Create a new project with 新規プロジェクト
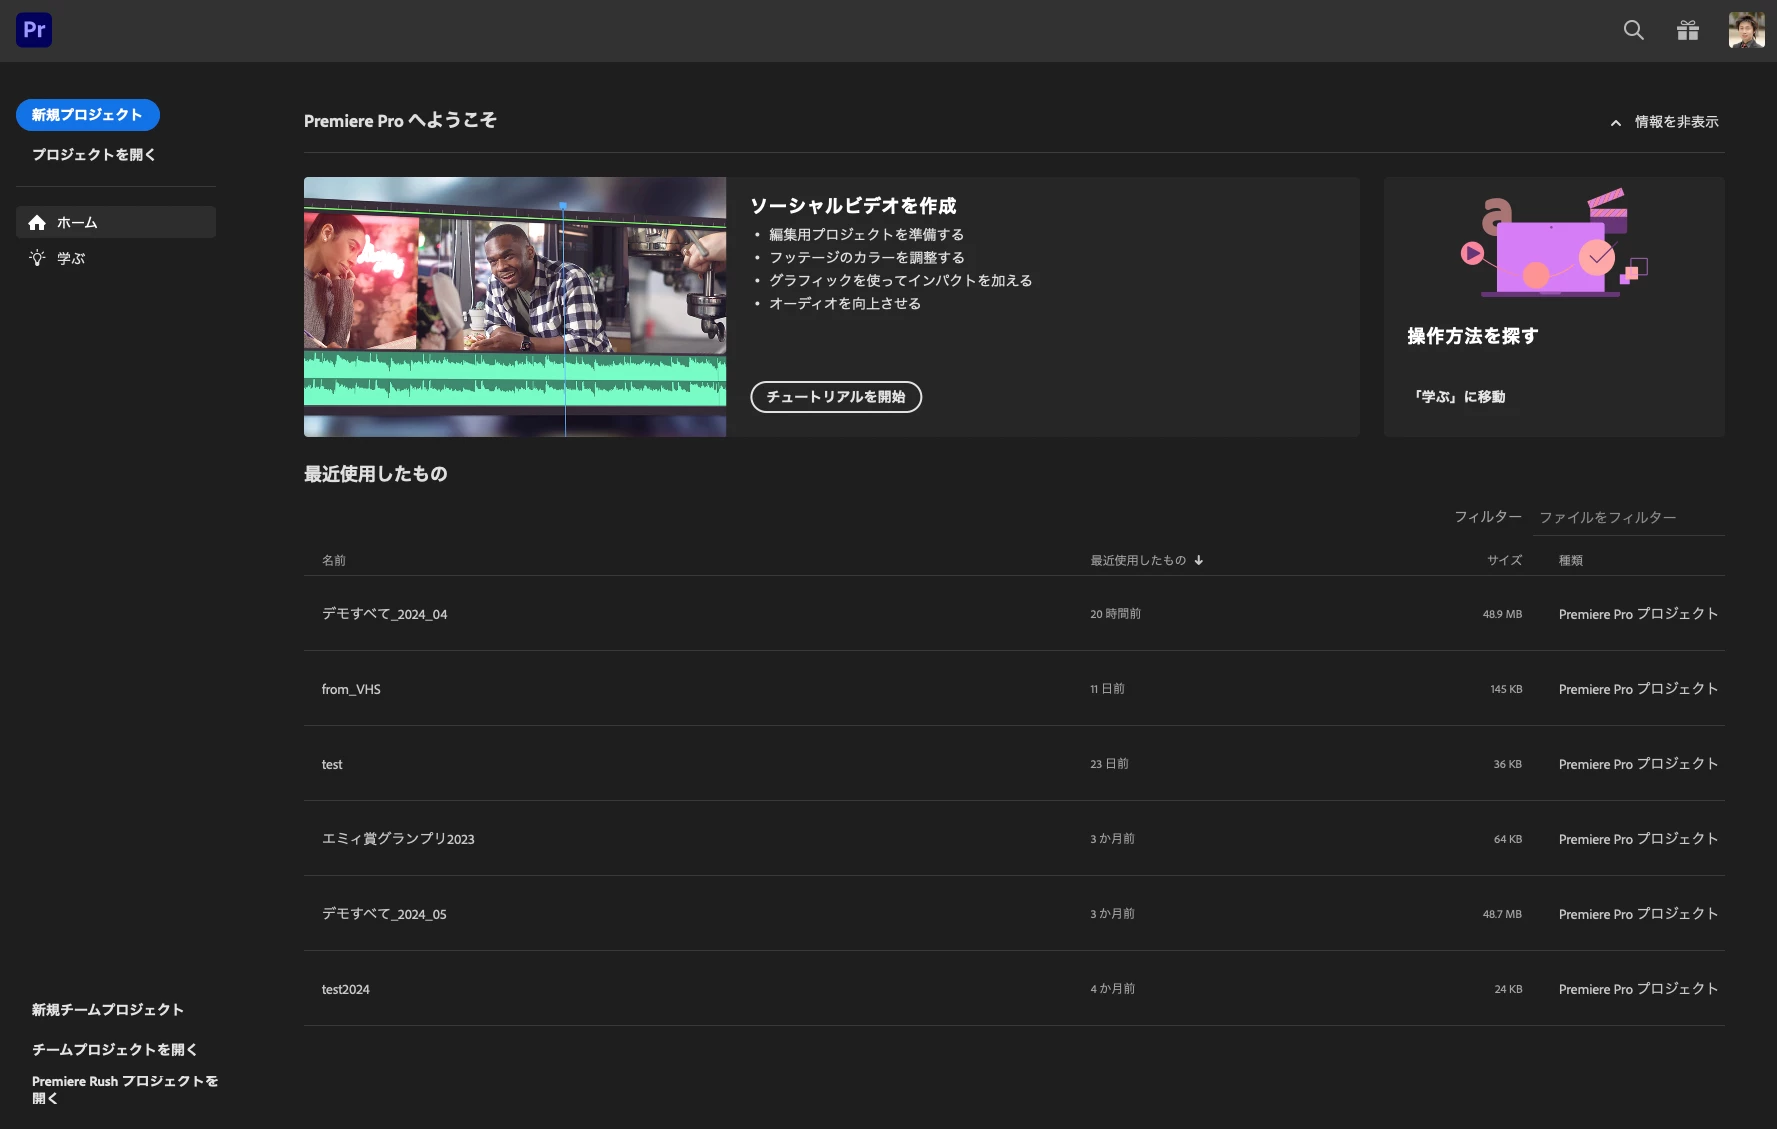Viewport: 1777px width, 1129px height. pyautogui.click(x=88, y=115)
